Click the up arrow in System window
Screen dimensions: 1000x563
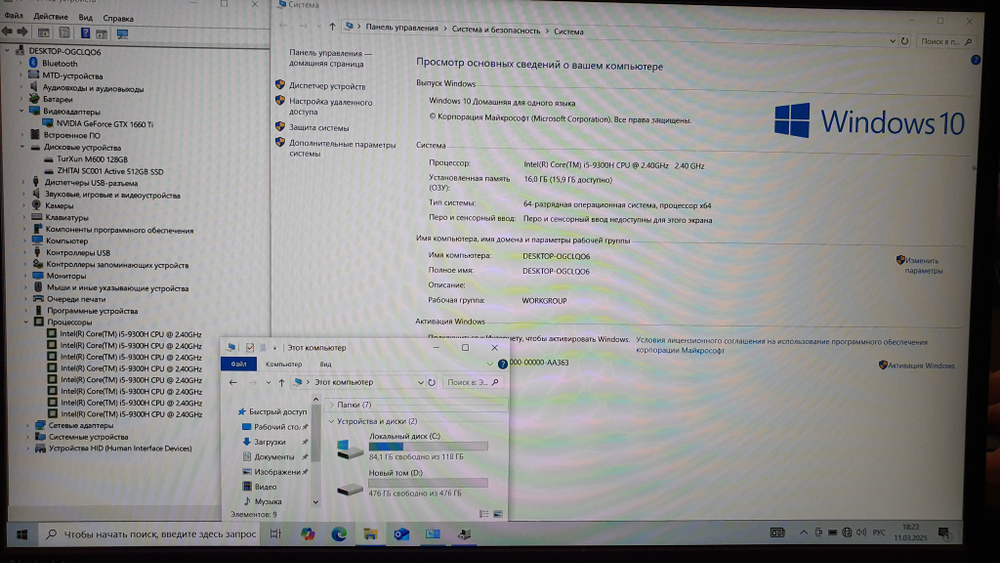(332, 26)
